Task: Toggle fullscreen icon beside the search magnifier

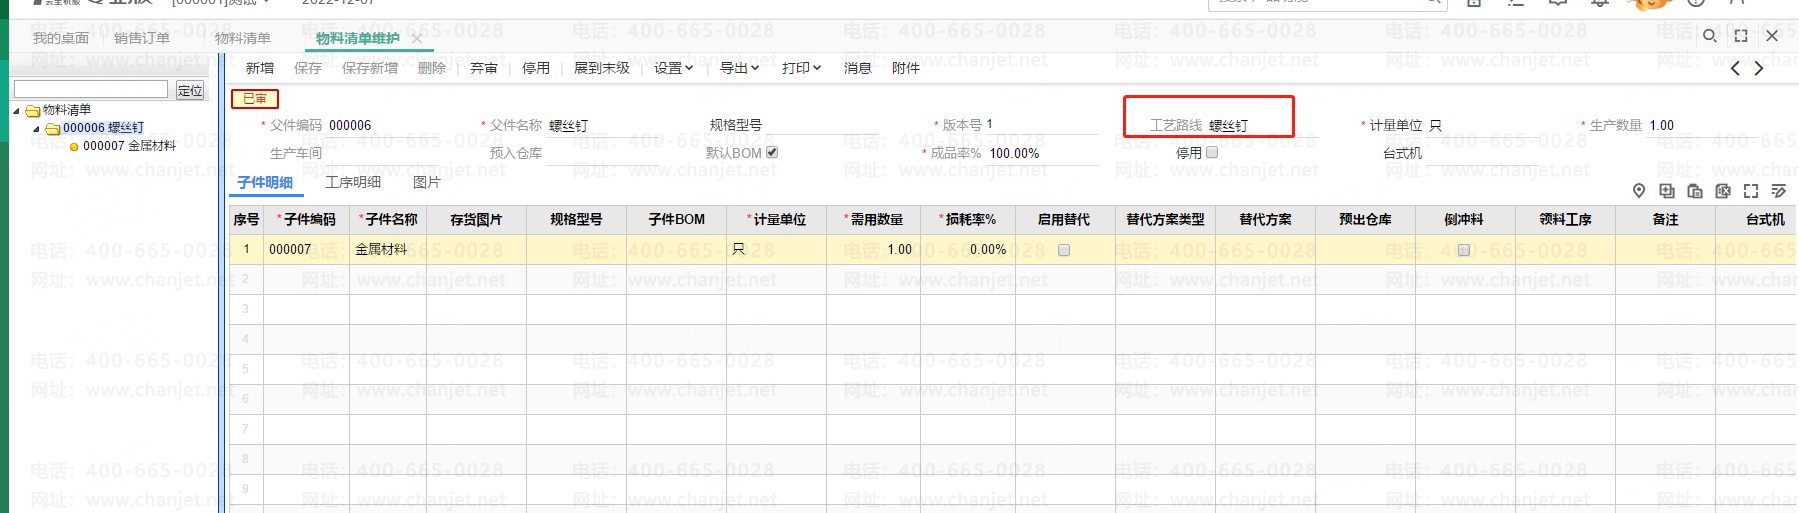Action: pos(1741,36)
